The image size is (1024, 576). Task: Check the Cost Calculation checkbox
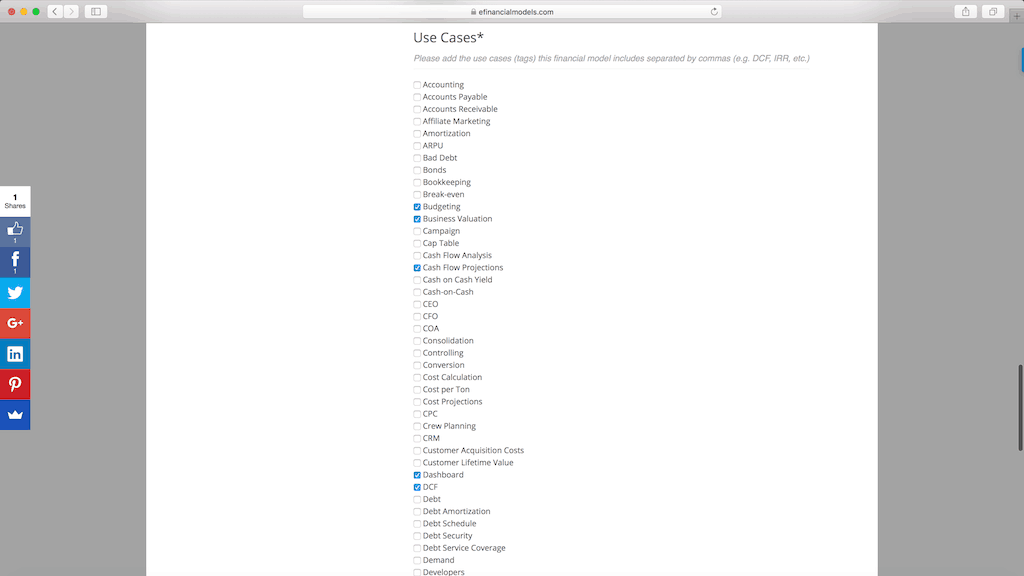[417, 377]
